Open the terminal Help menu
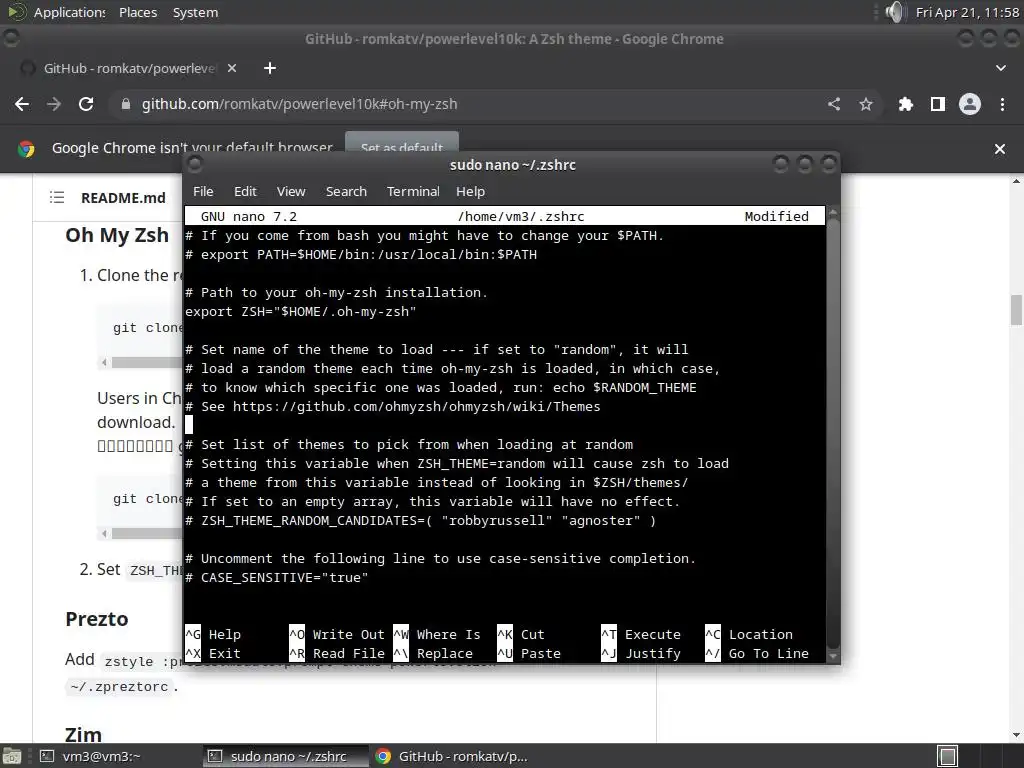 pos(470,191)
